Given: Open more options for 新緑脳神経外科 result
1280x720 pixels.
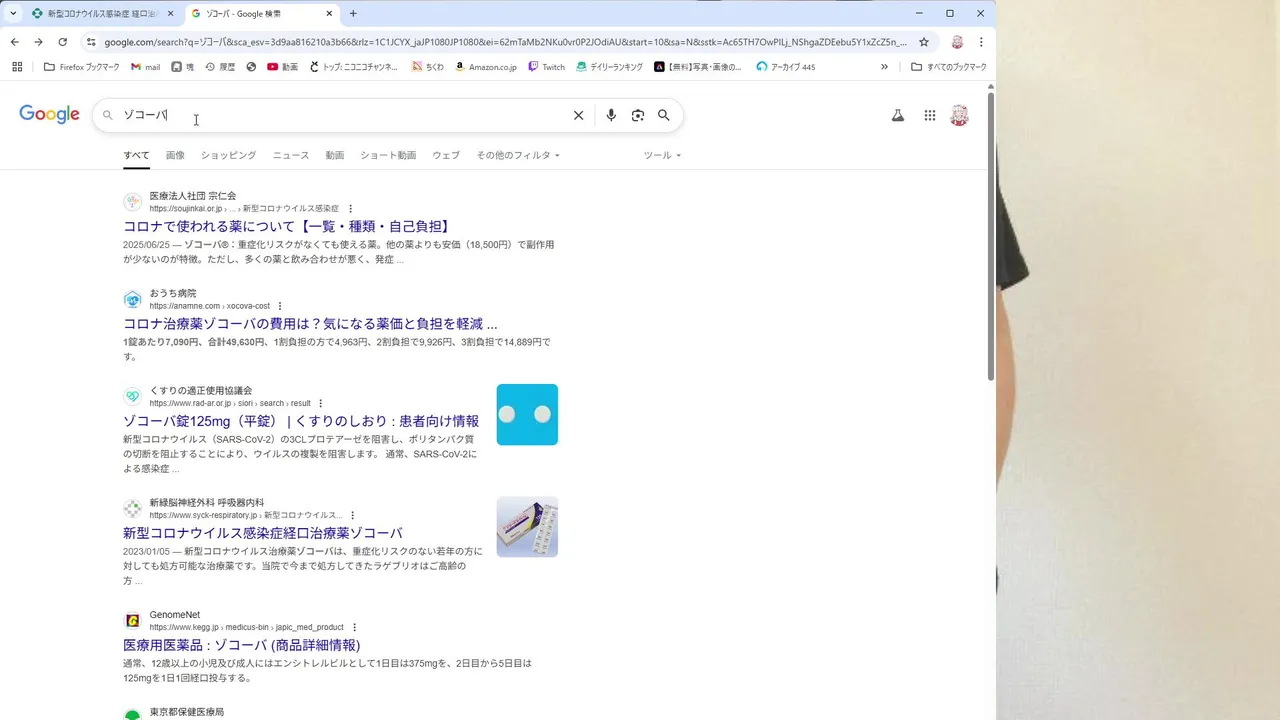Looking at the screenshot, I should pos(352,515).
